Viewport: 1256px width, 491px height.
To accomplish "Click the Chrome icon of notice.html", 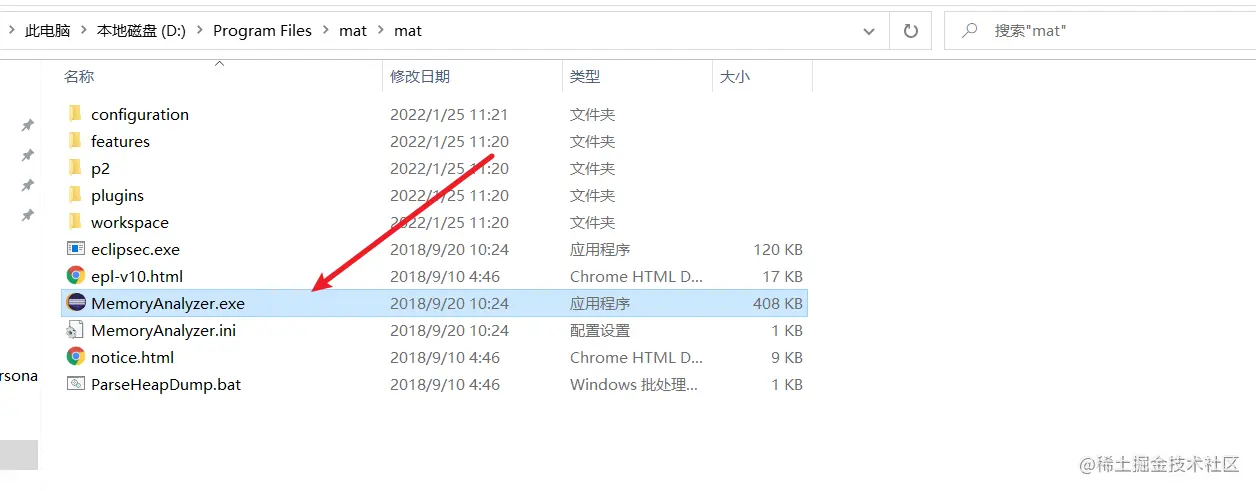I will click(76, 357).
